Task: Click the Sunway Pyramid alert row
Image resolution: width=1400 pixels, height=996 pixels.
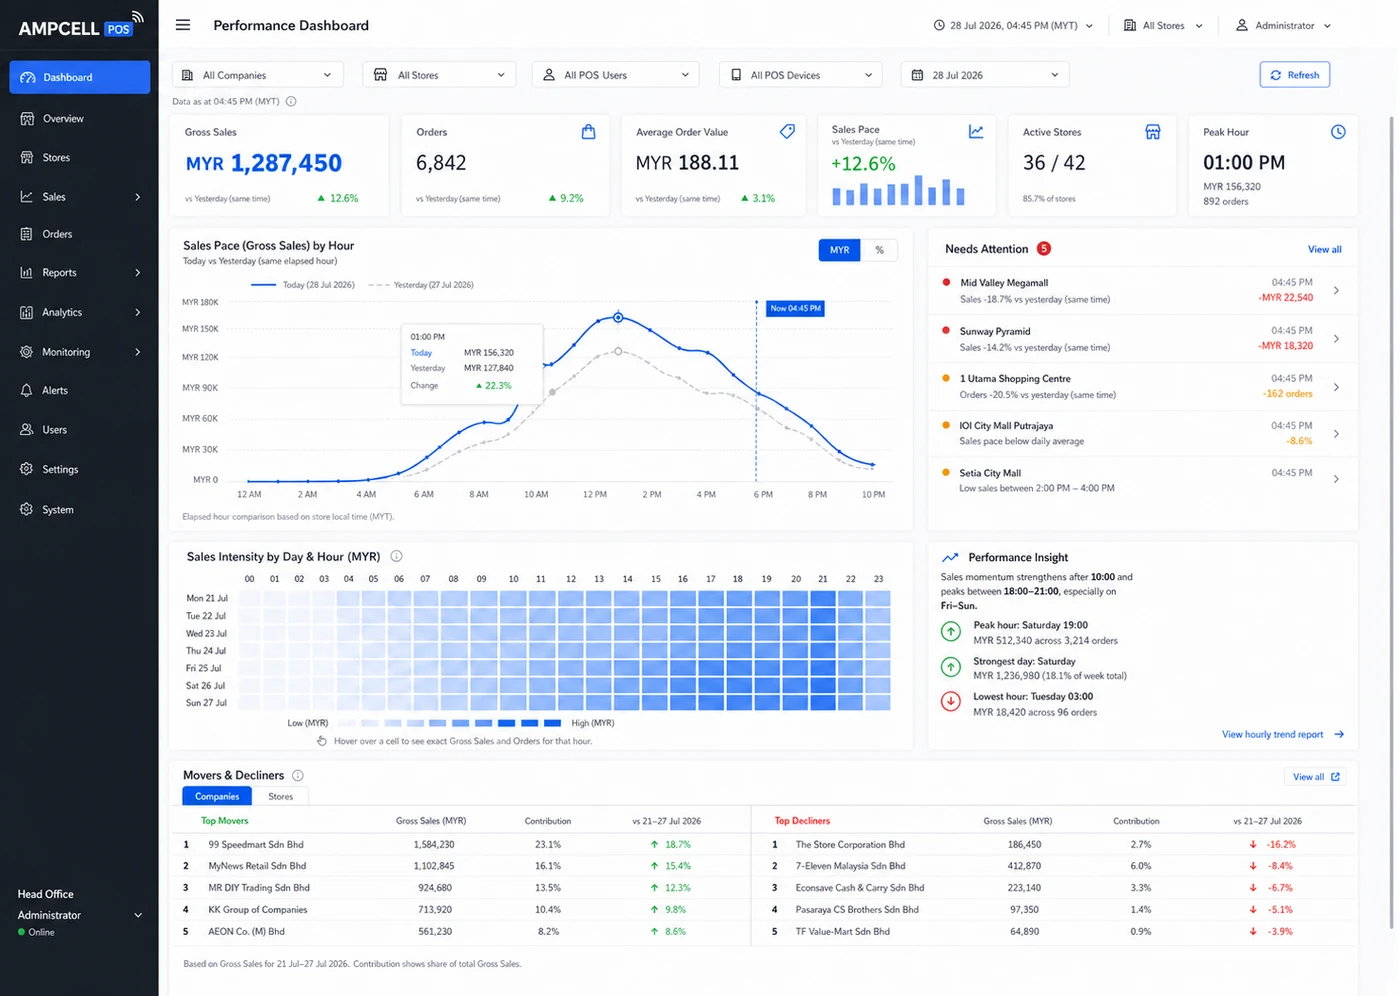Action: 1143,339
